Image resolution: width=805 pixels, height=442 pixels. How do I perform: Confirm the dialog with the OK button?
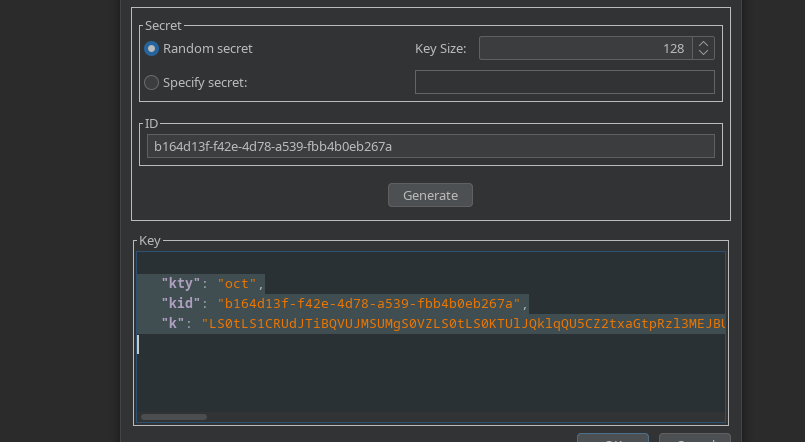pyautogui.click(x=612, y=438)
